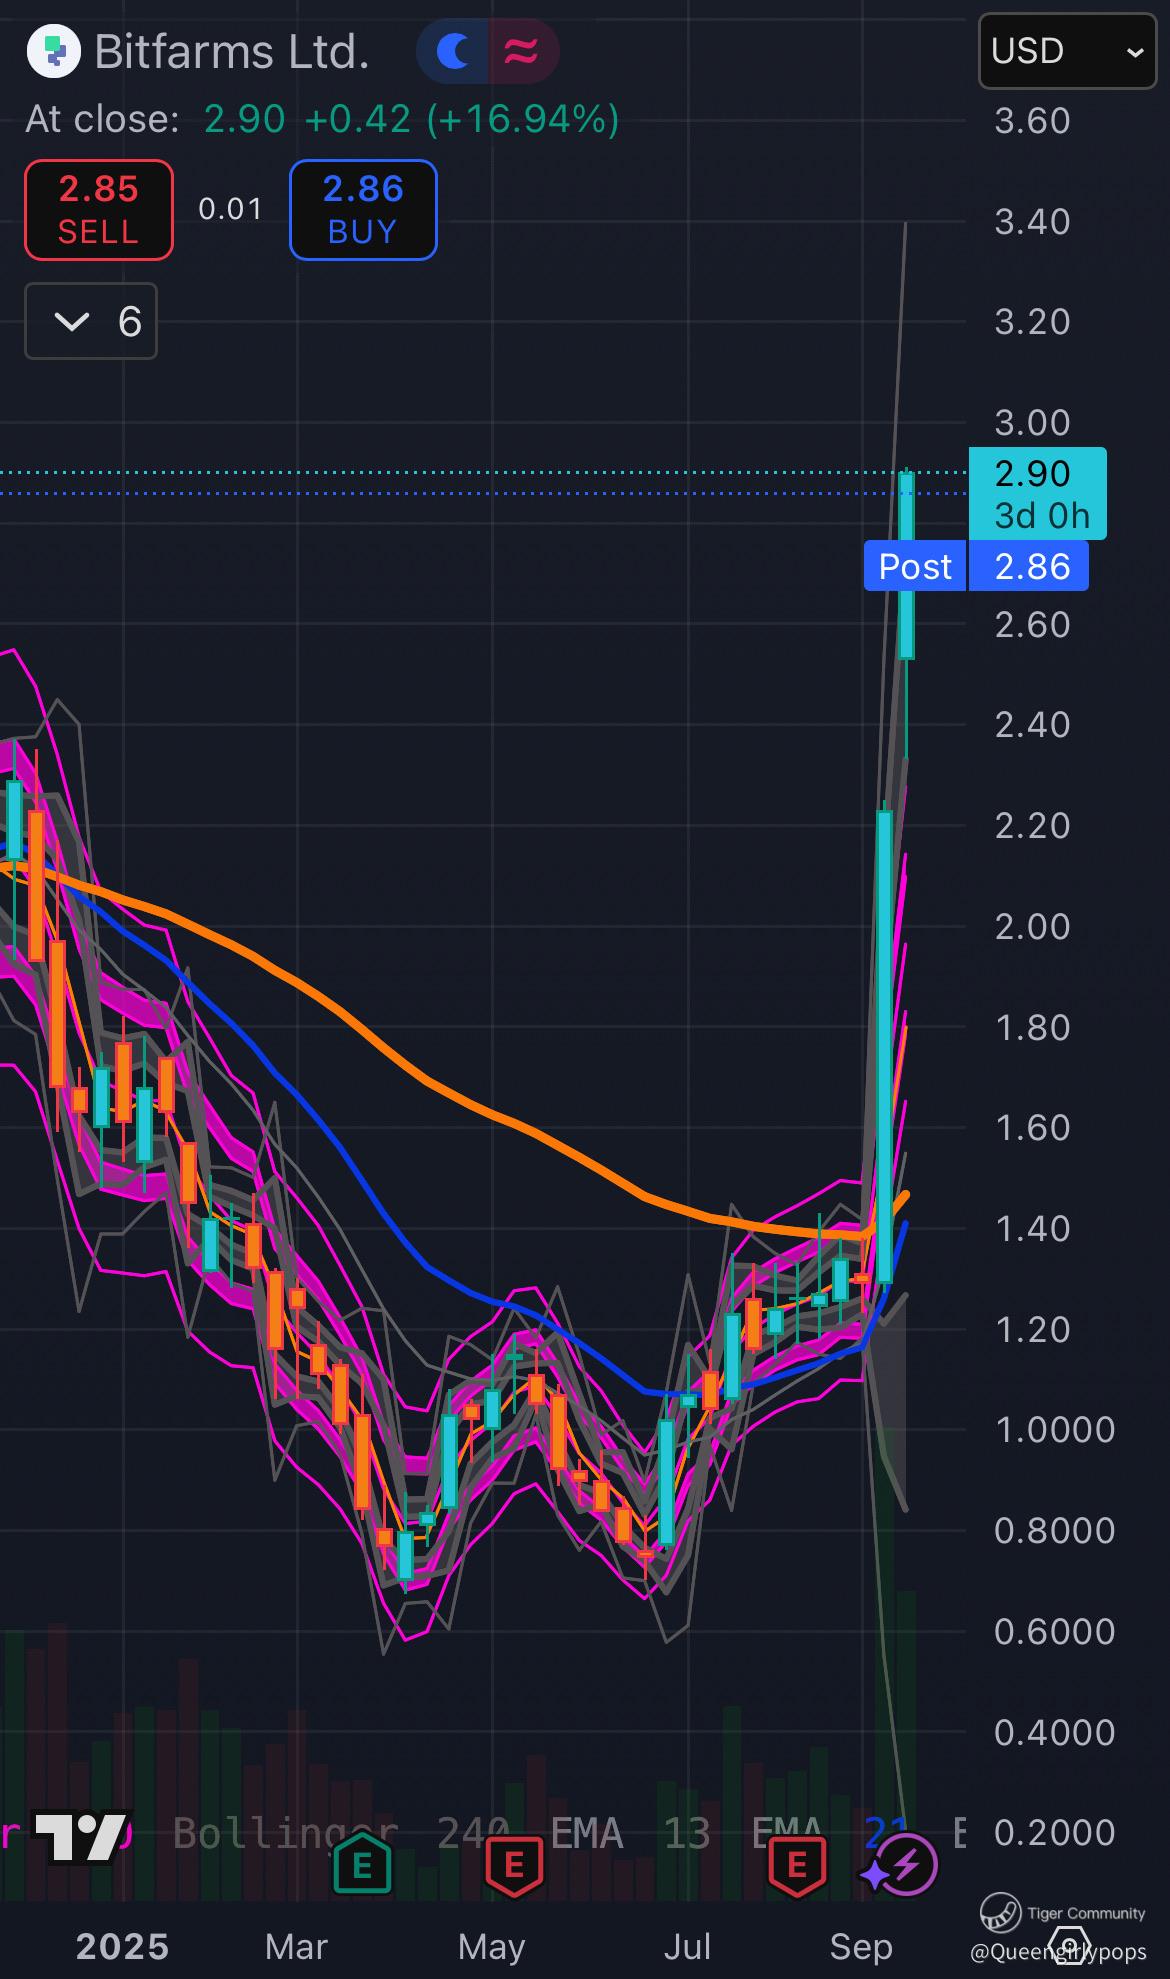Tap the 2.90 current price label
1170x1979 pixels.
coord(1038,493)
